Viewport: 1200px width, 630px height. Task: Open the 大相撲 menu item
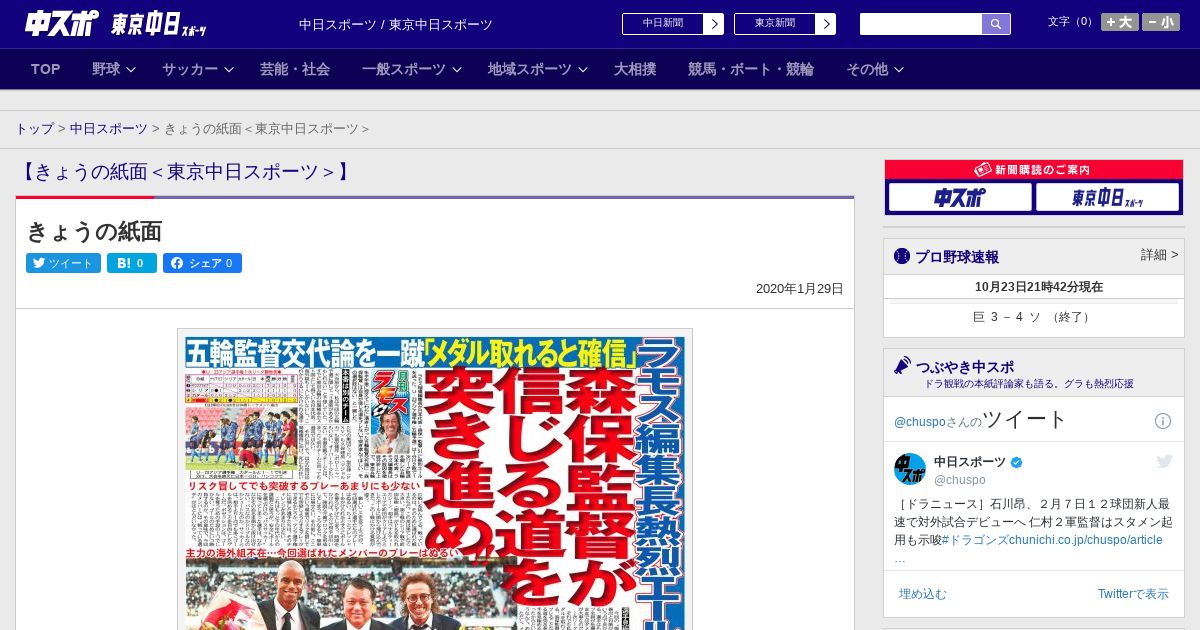pos(635,69)
